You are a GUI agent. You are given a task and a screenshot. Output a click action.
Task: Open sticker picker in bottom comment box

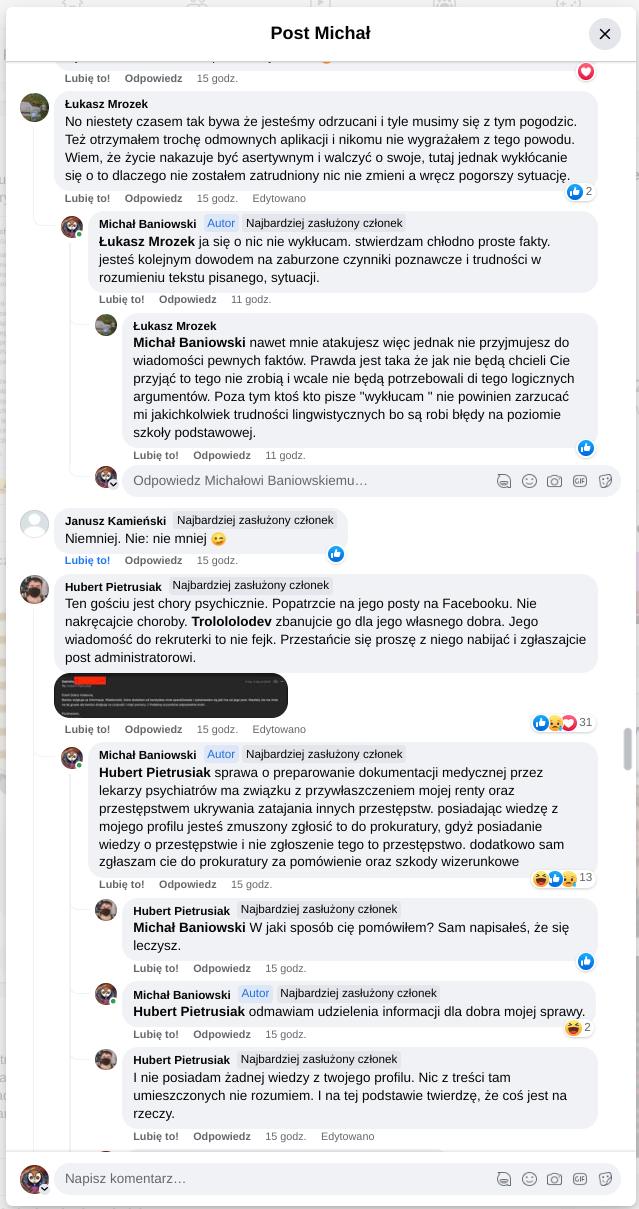(x=605, y=1179)
